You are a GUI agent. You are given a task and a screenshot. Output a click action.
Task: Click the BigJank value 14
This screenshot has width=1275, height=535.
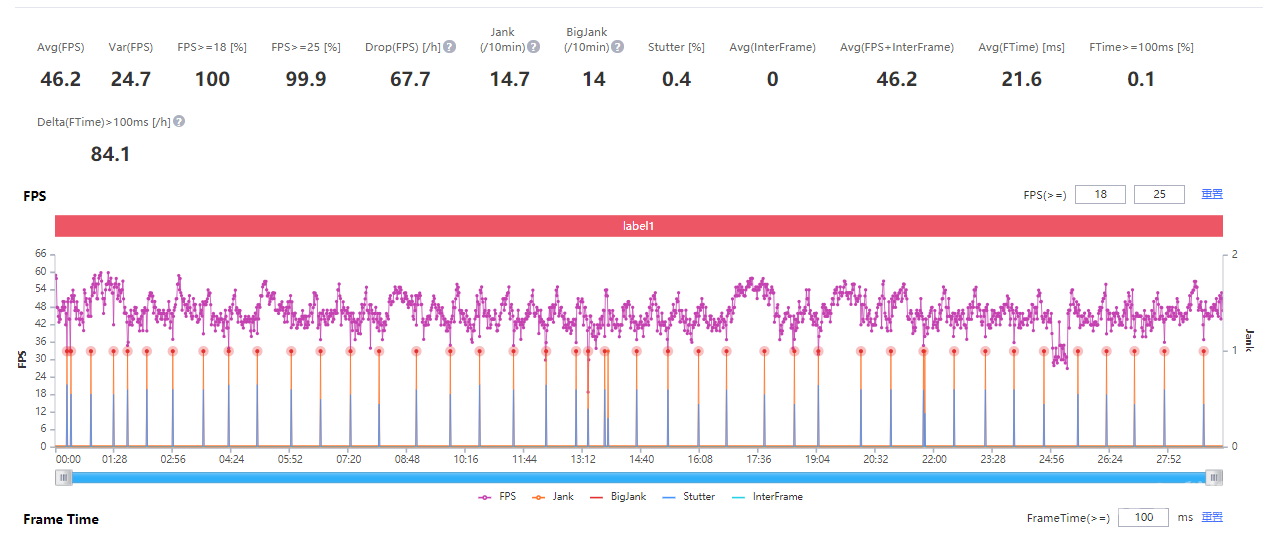click(x=594, y=79)
